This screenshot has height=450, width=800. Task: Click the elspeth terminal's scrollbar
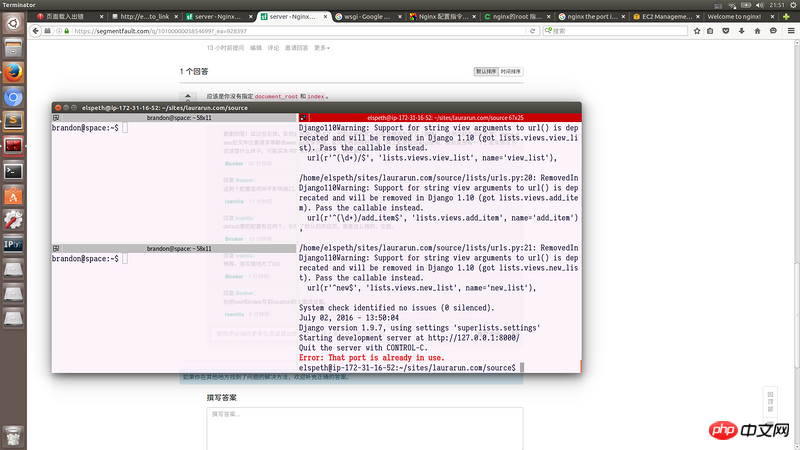pos(580,366)
